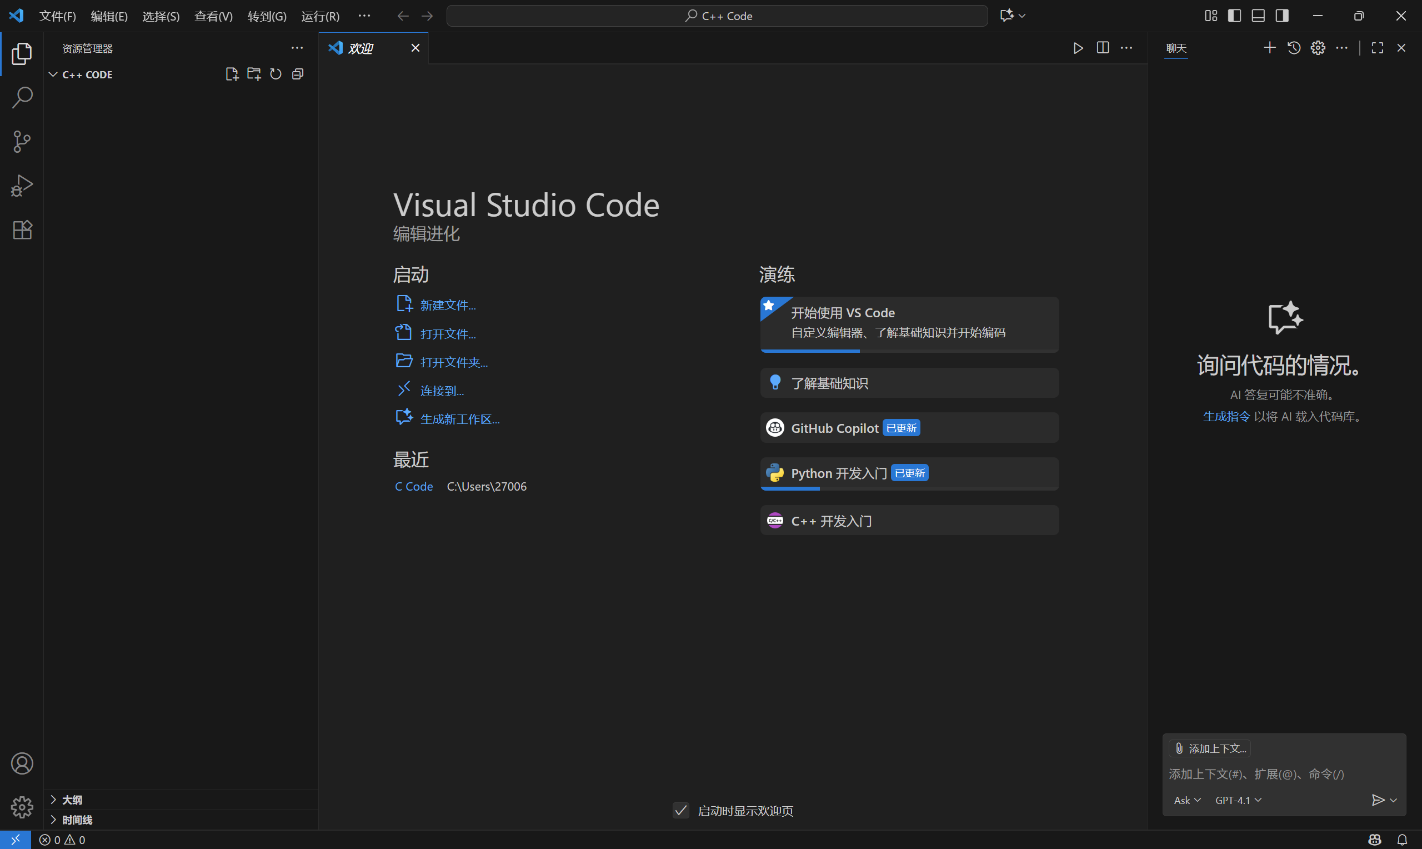Open the 运行(R) menu
Image resolution: width=1422 pixels, height=849 pixels.
(x=320, y=16)
